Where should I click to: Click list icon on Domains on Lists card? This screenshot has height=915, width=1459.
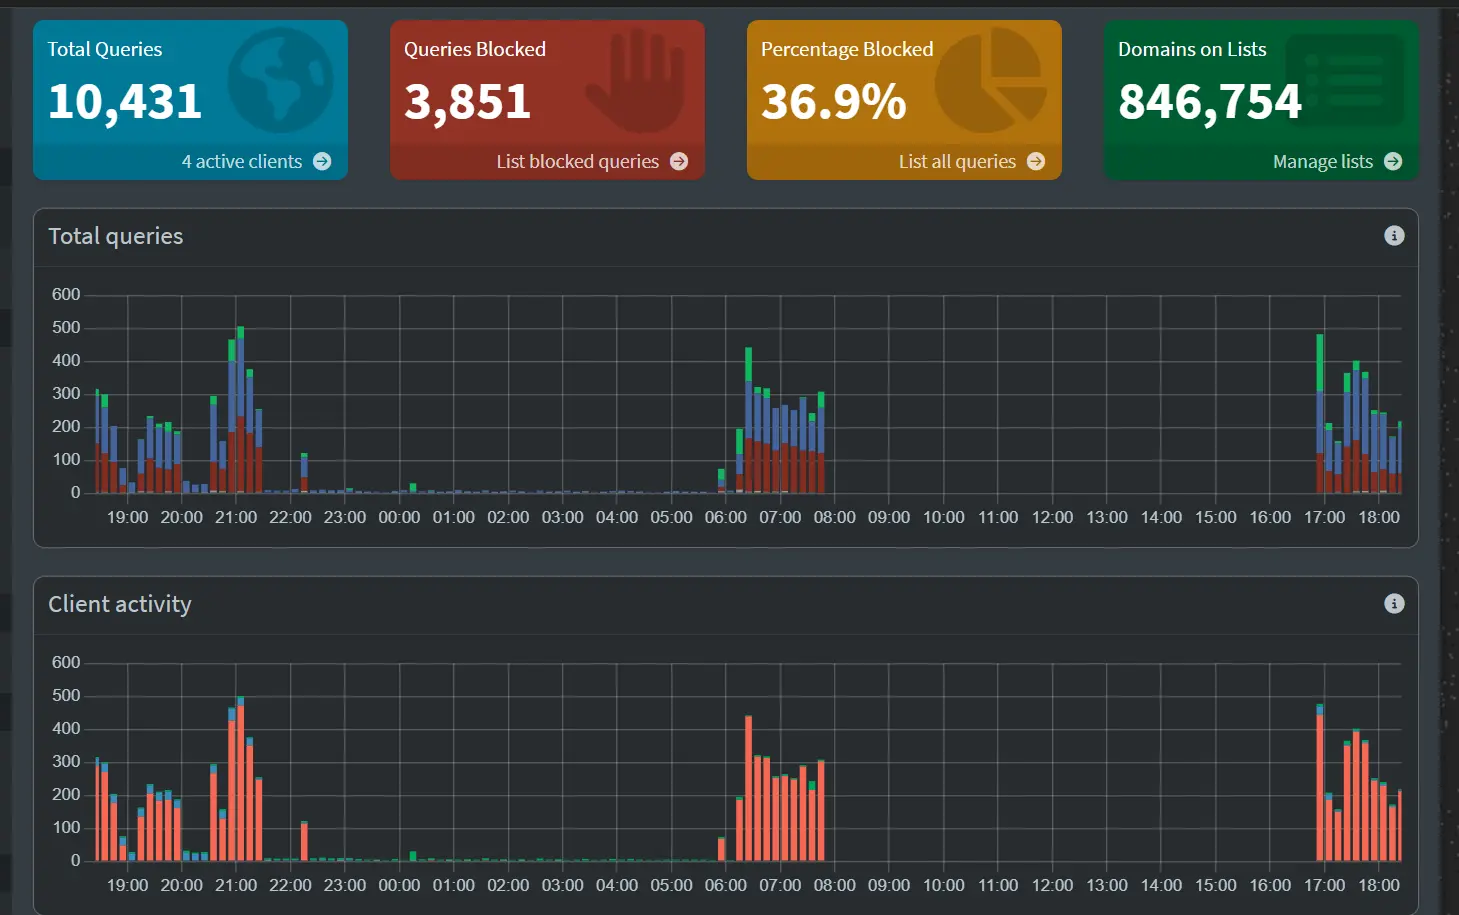[1345, 80]
